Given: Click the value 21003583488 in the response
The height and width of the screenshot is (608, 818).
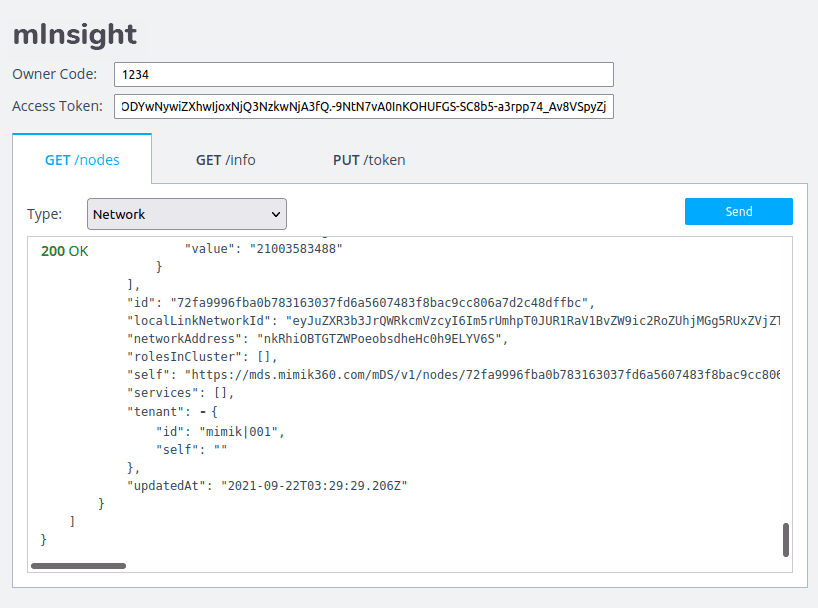Looking at the screenshot, I should coord(289,248).
